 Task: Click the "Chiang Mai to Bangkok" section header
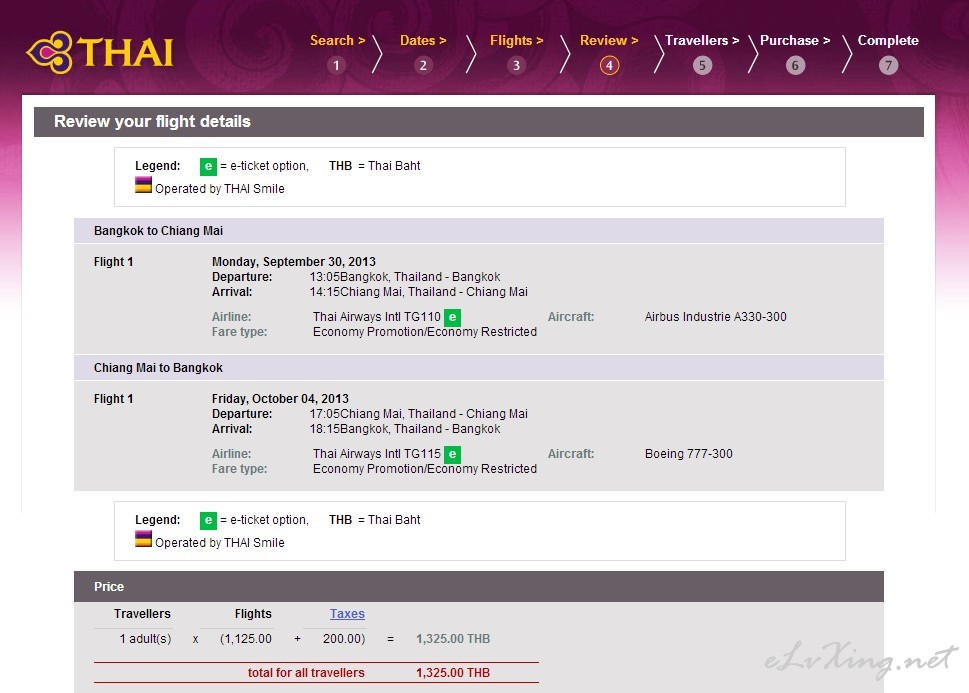tap(479, 368)
